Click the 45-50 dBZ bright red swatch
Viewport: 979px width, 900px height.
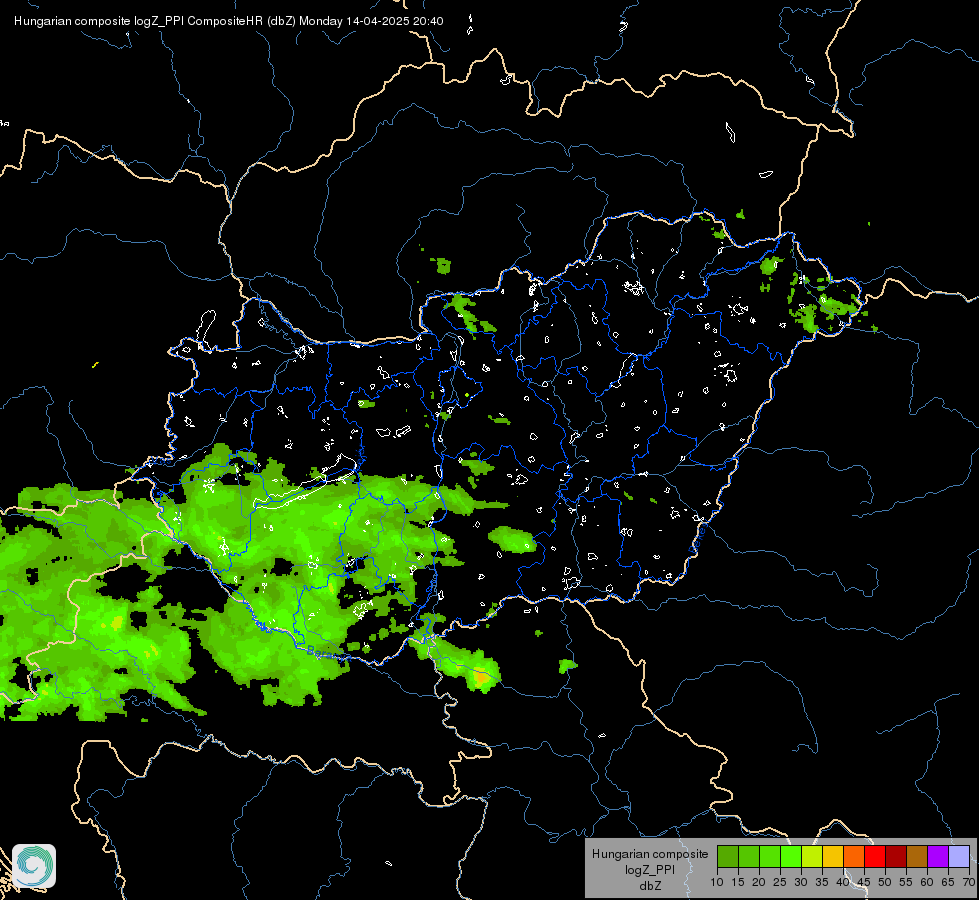click(x=875, y=856)
